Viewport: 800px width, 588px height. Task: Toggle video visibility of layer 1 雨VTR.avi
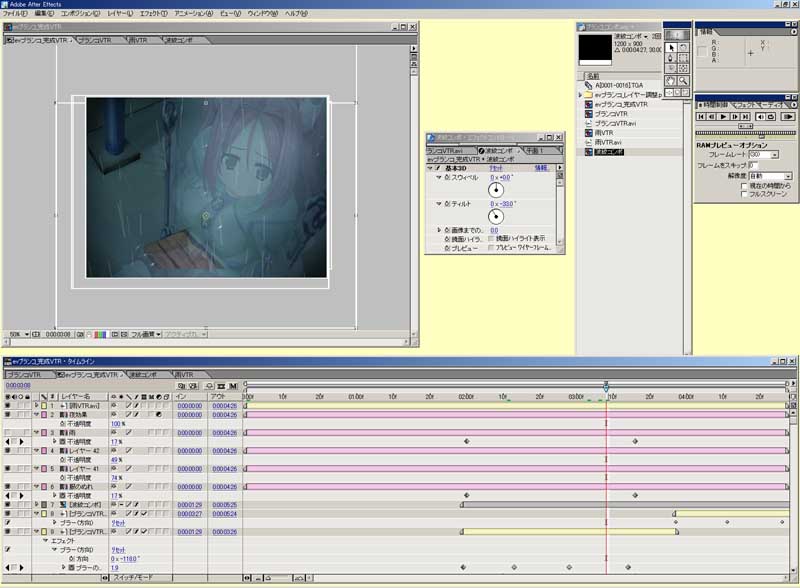pyautogui.click(x=7, y=406)
